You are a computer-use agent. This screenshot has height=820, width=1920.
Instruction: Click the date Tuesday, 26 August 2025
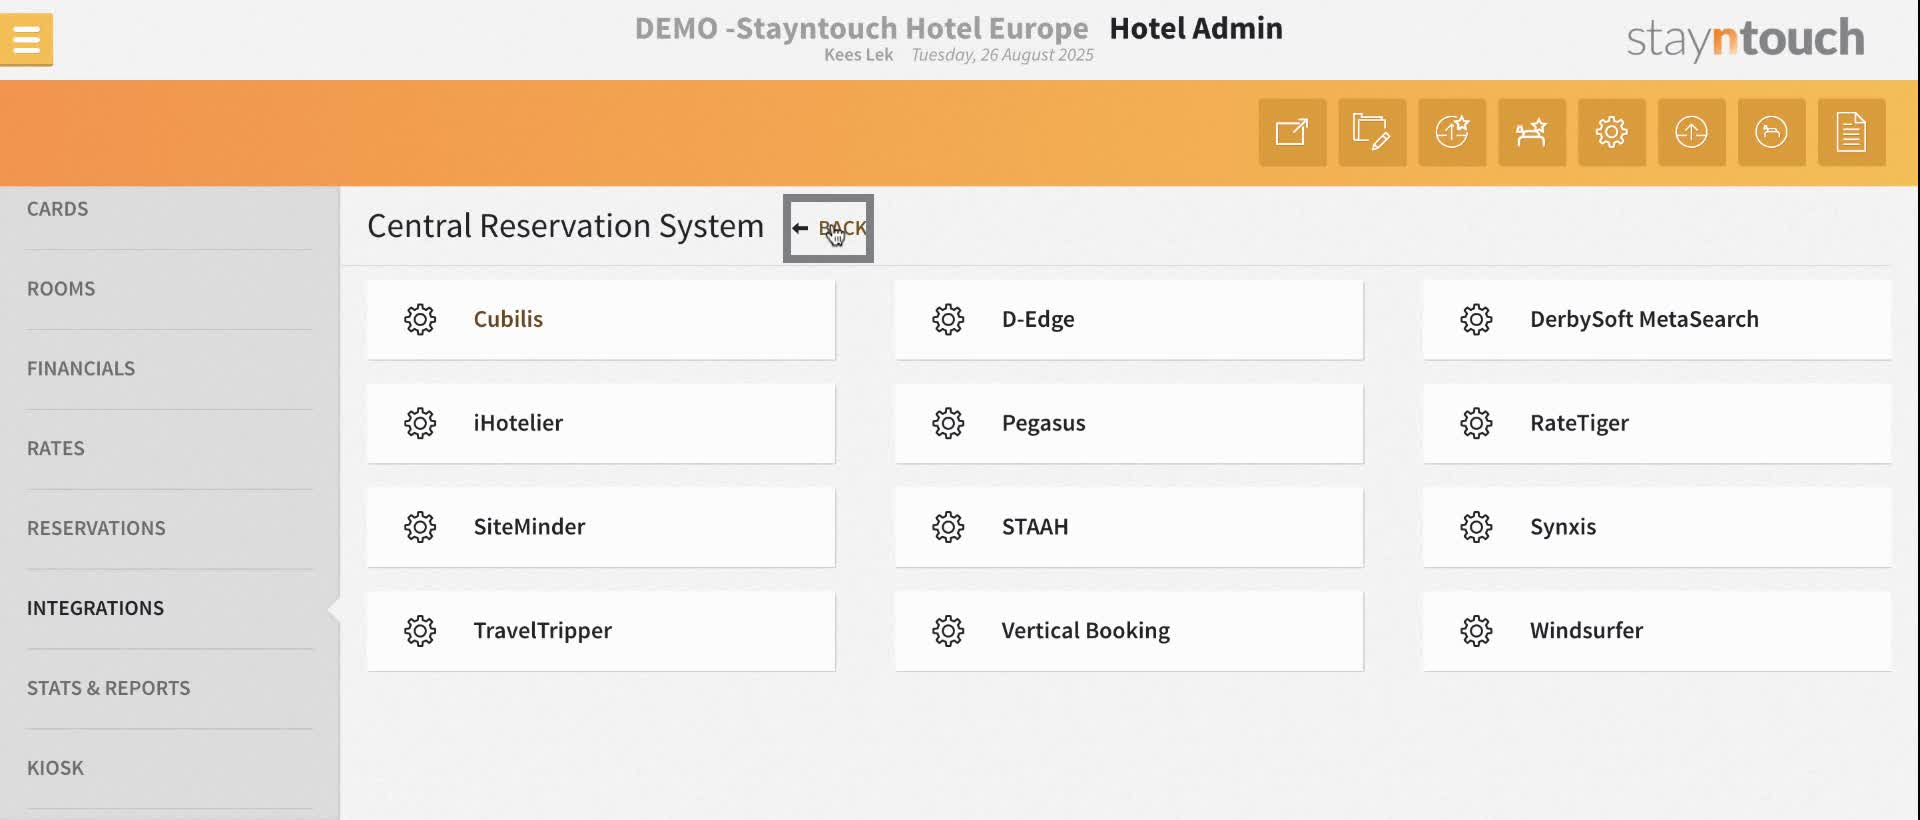(1002, 55)
